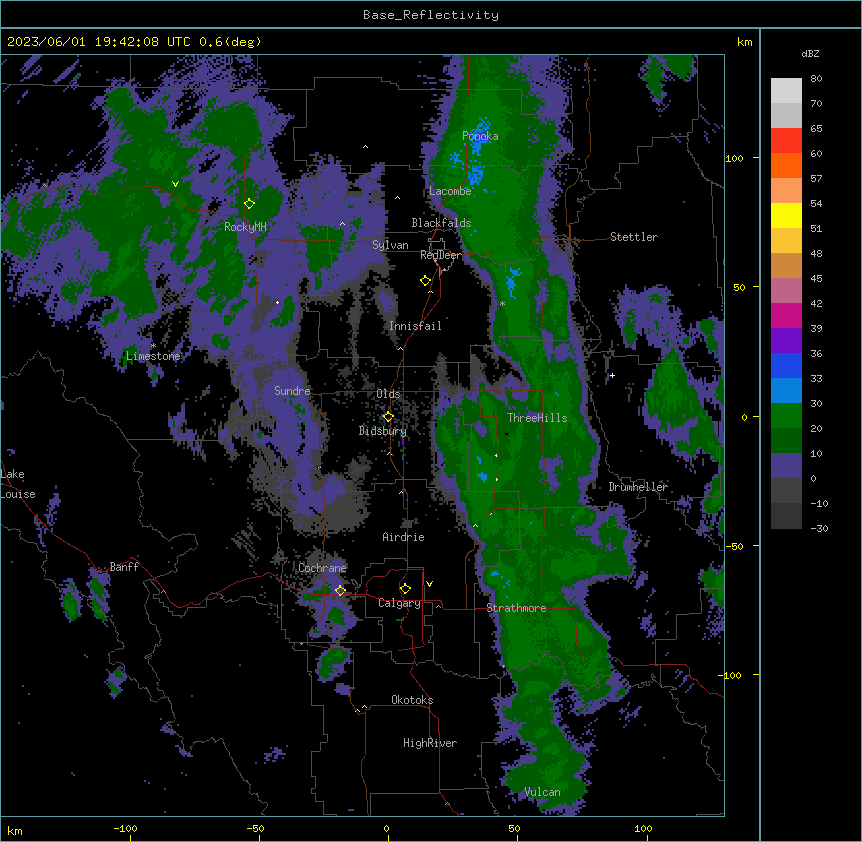The image size is (862, 842).
Task: Click the Didsbury label
Action: point(383,431)
